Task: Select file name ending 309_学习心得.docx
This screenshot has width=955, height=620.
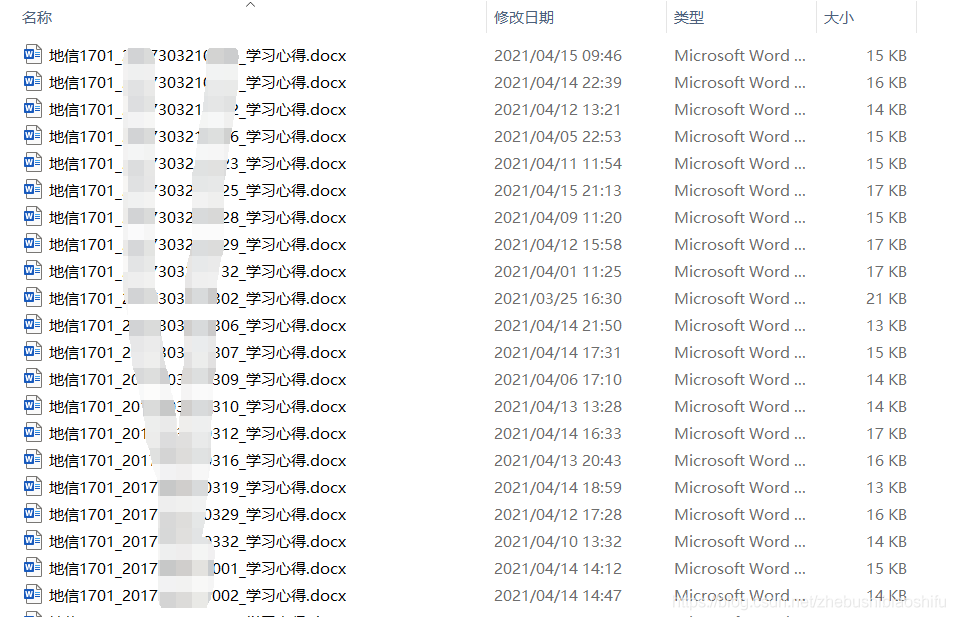Action: point(197,379)
